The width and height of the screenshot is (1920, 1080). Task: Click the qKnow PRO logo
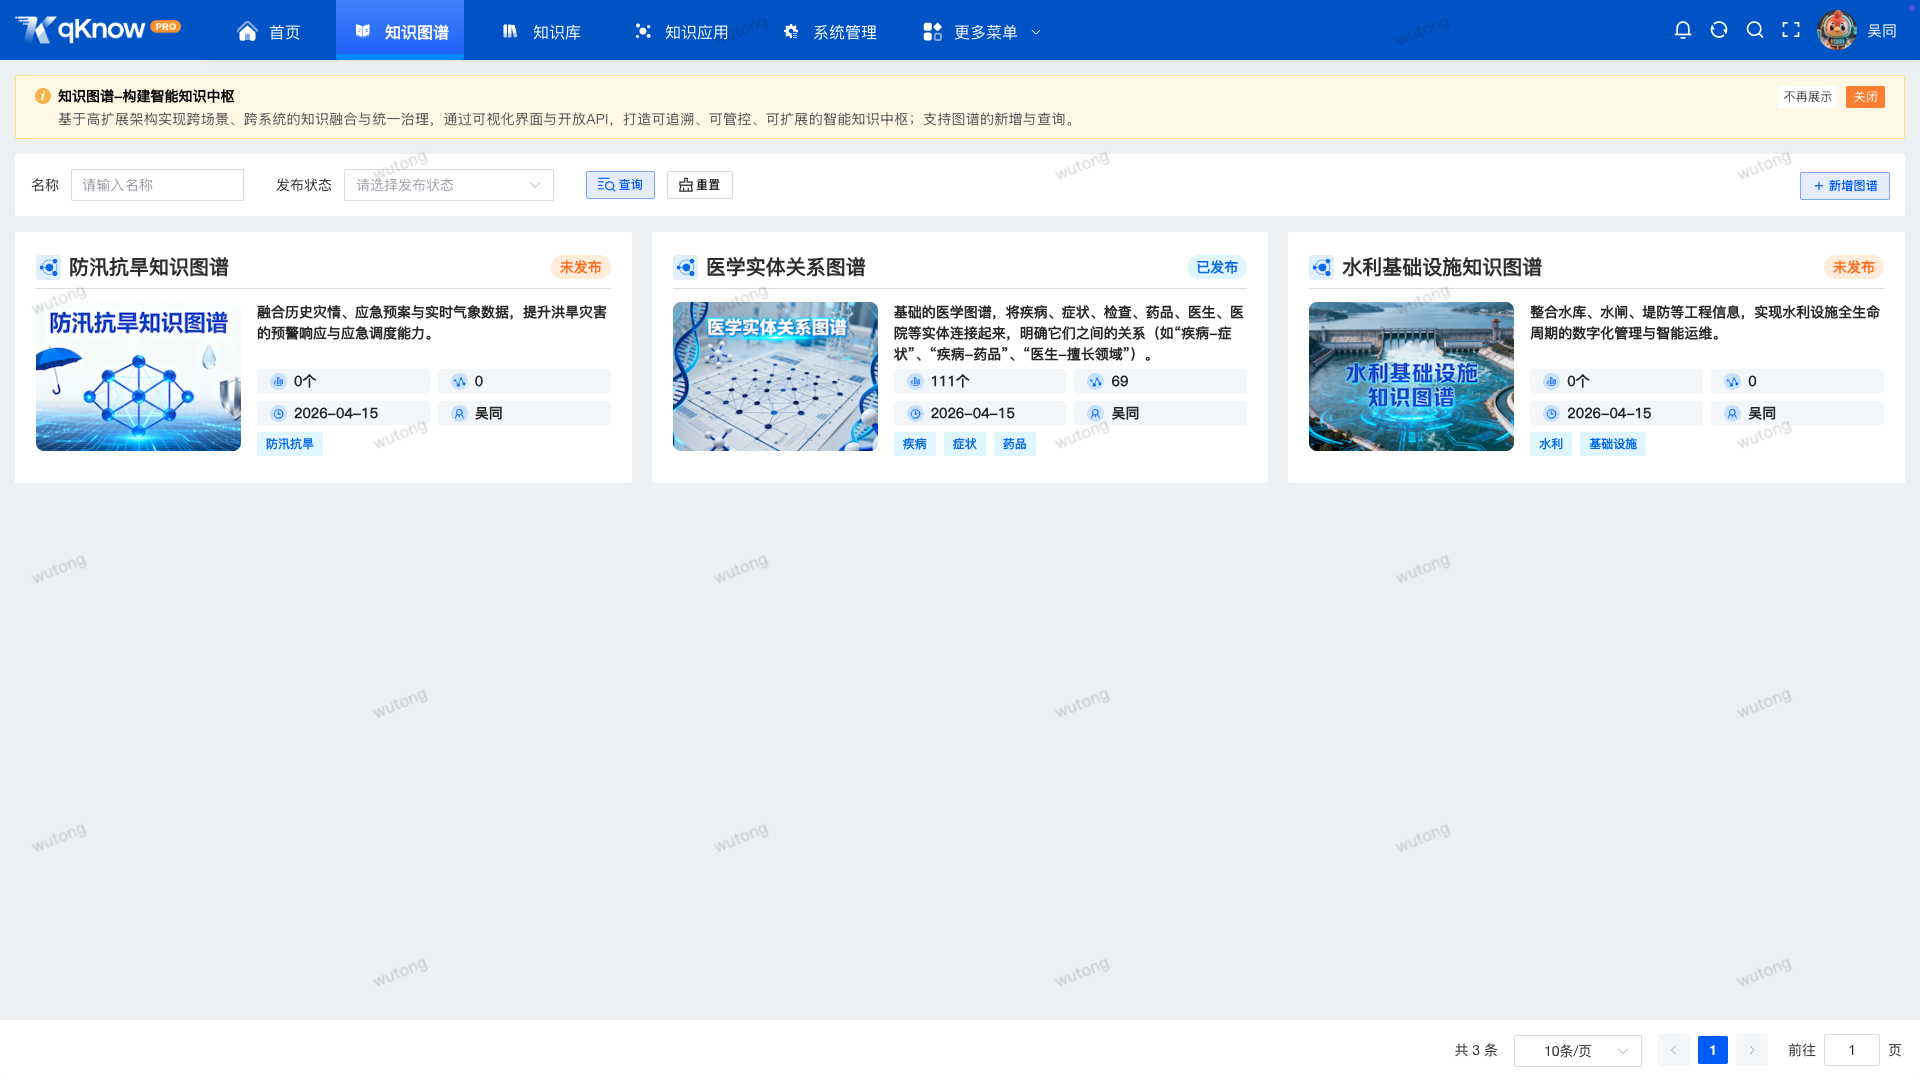coord(98,30)
